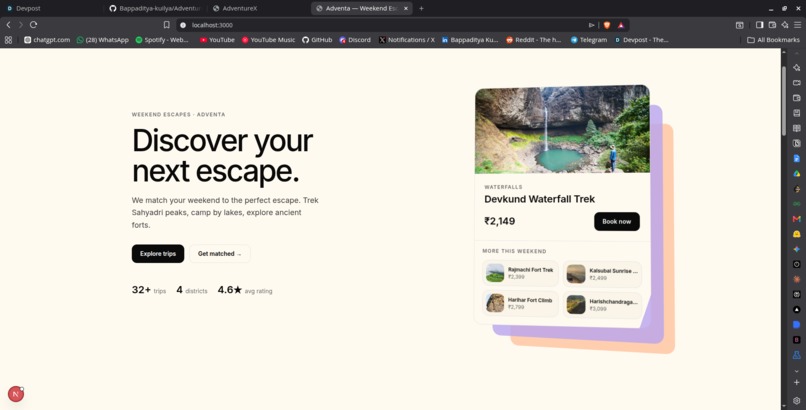Bookmark this page using the bookmark icon
806x410 pixels.
point(167,25)
